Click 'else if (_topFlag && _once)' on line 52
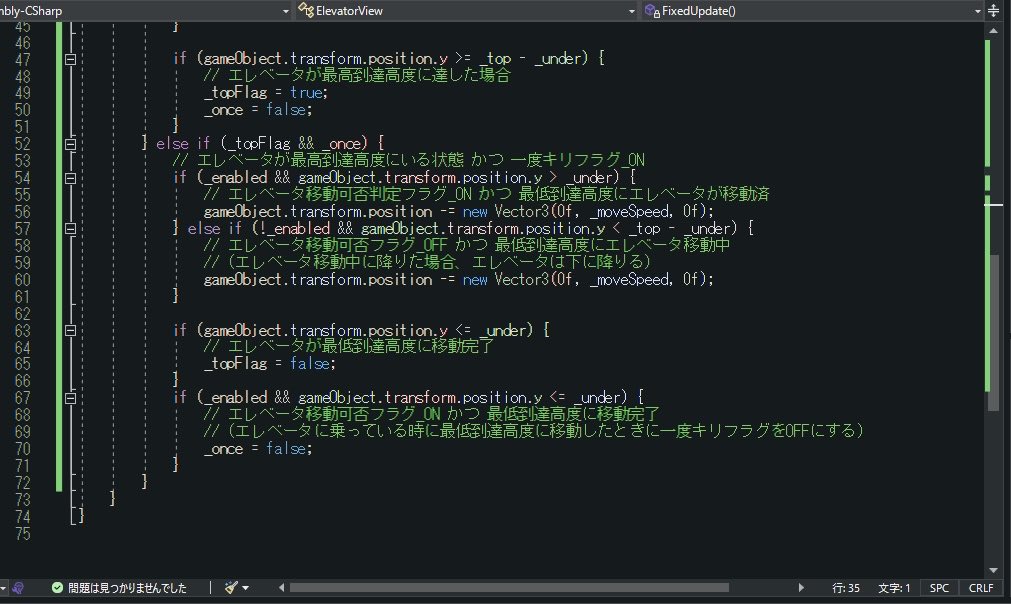This screenshot has height=604, width=1011. click(x=262, y=143)
